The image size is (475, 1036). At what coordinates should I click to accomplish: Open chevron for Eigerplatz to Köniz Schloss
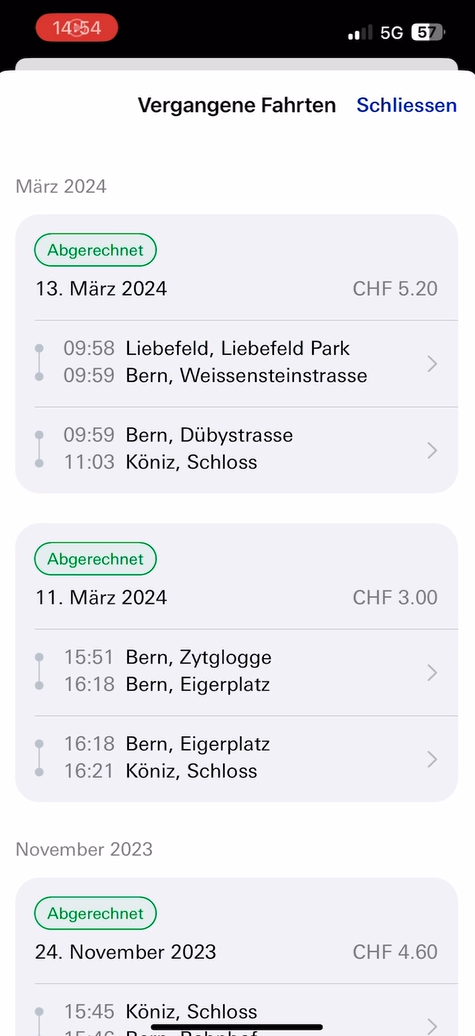pos(432,759)
